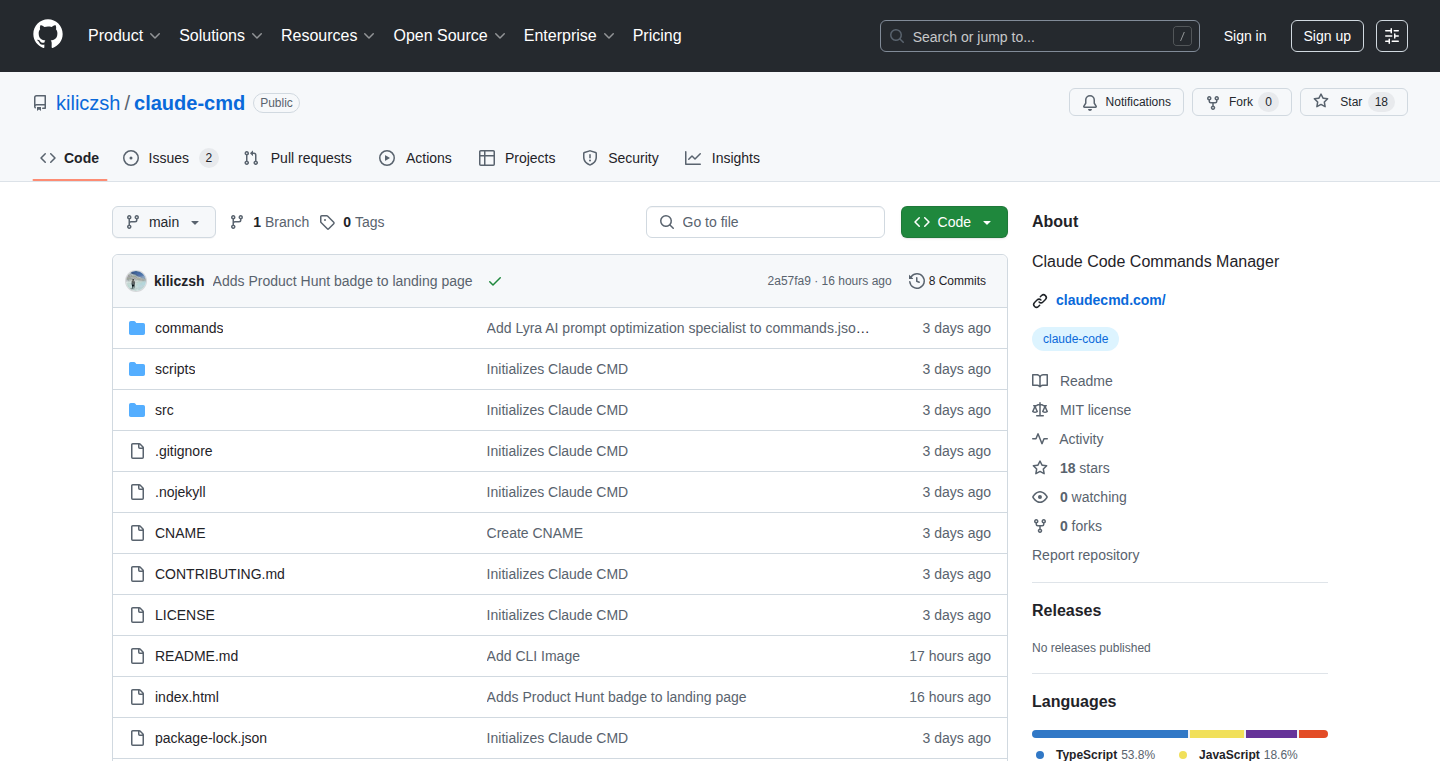The width and height of the screenshot is (1440, 761).
Task: Open the Releases heading link
Action: (1066, 610)
